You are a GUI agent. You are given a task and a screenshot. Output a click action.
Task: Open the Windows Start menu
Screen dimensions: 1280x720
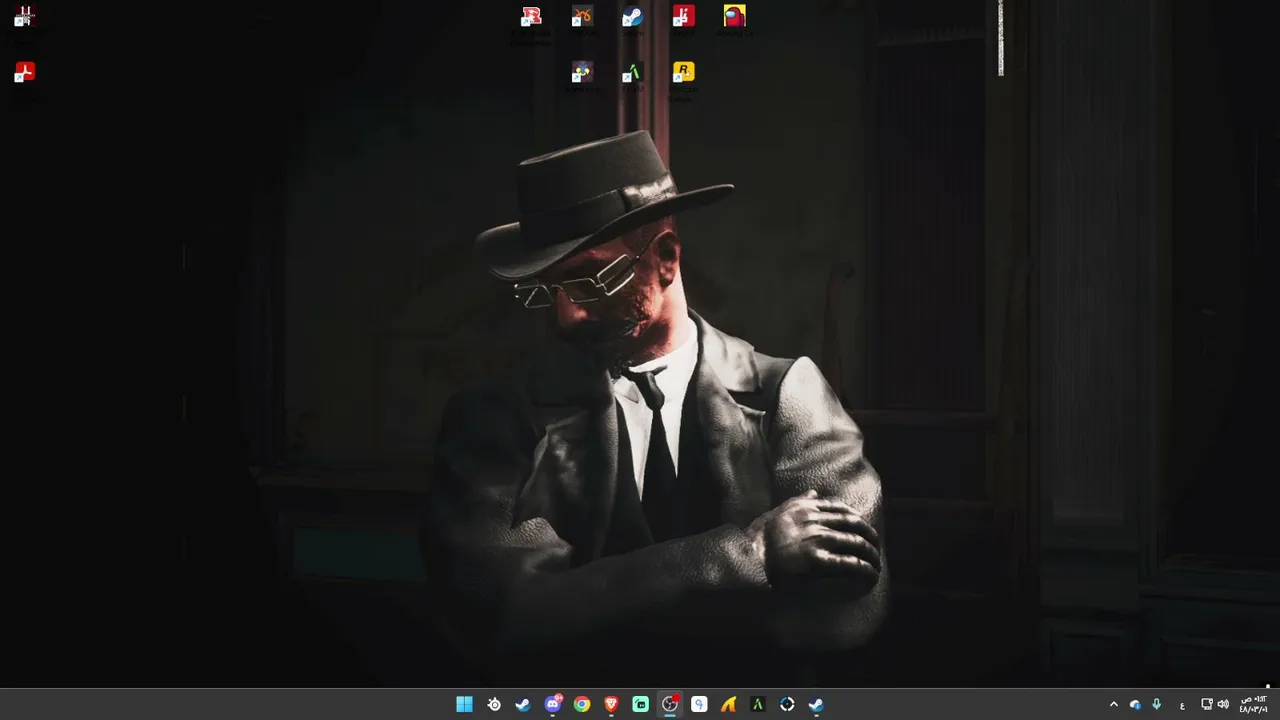tap(464, 704)
